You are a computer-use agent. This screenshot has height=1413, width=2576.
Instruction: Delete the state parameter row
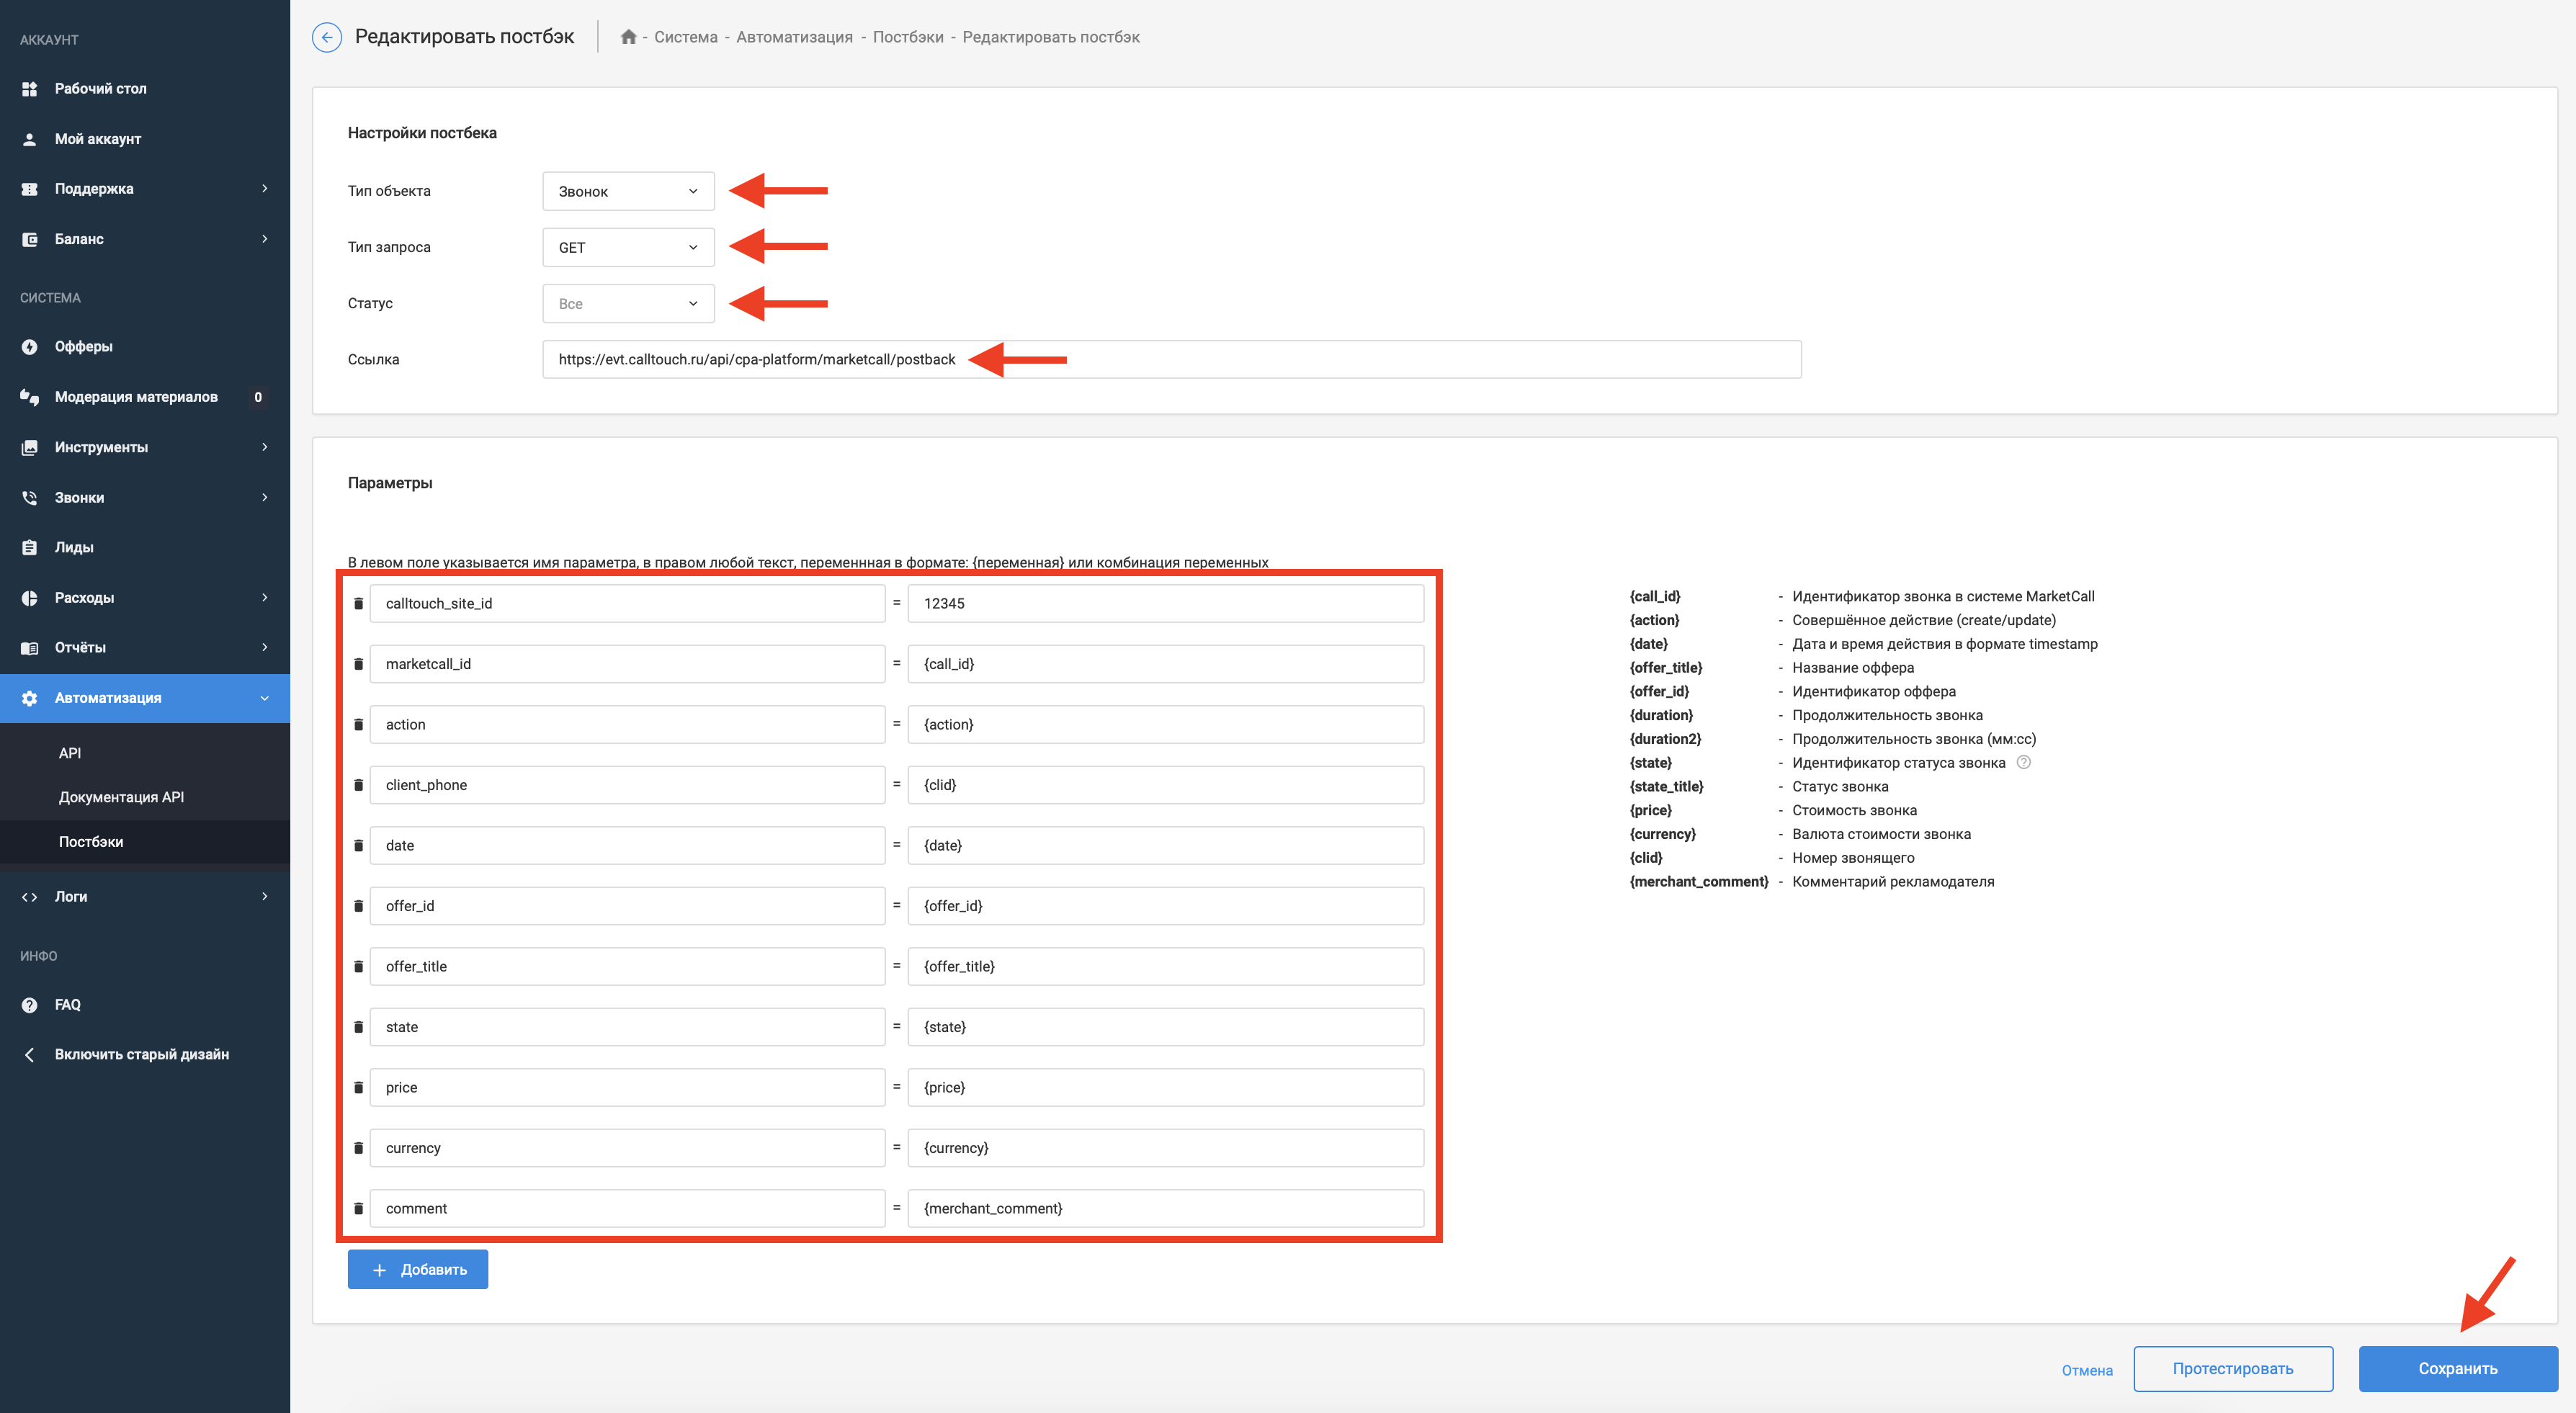point(358,1027)
